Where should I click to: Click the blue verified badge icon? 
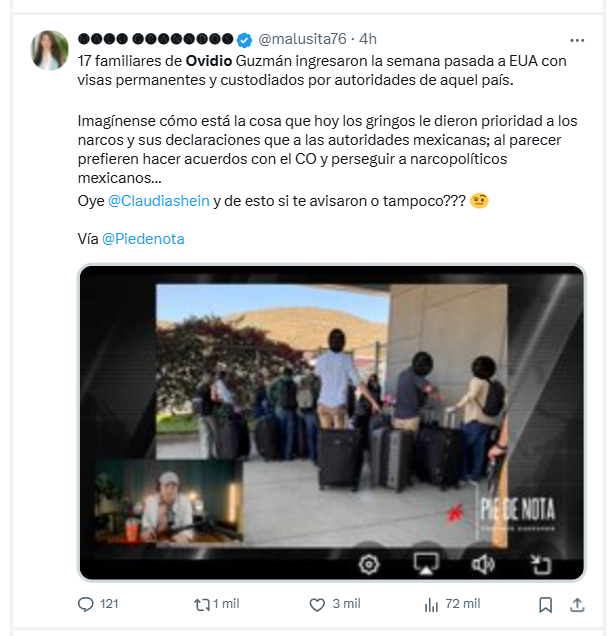tap(244, 40)
